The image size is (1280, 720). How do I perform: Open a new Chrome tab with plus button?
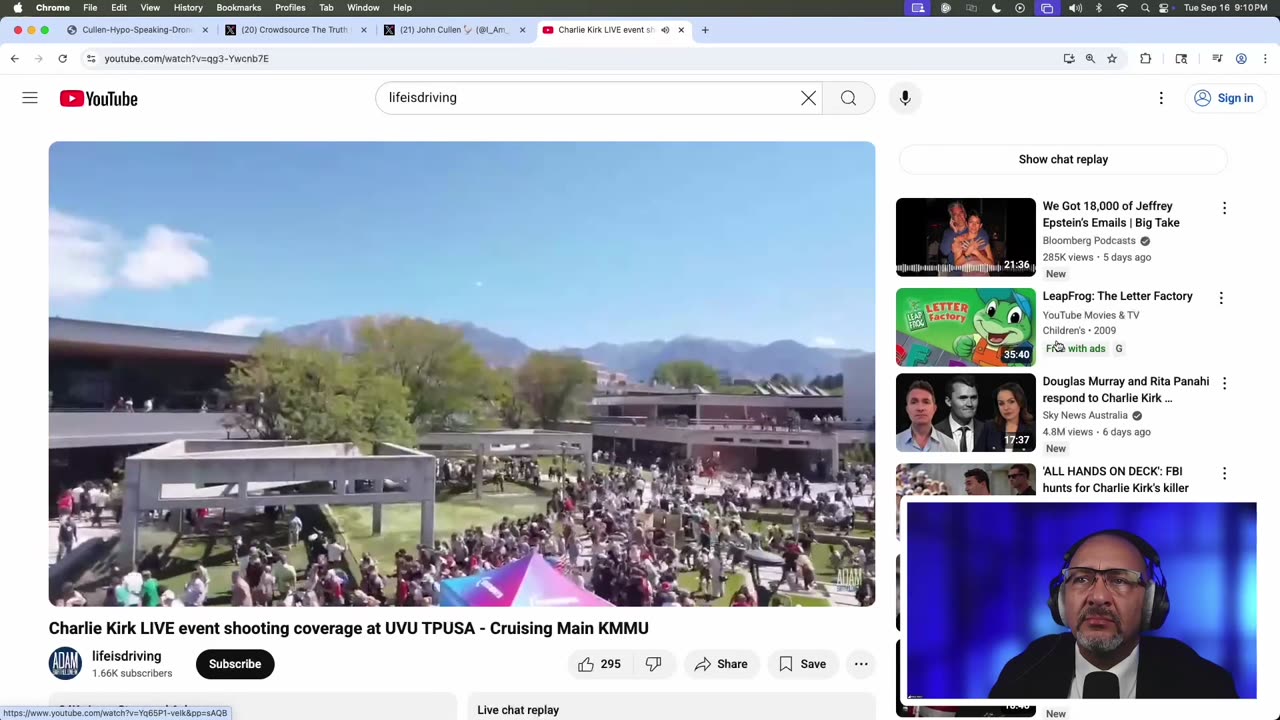(x=705, y=30)
